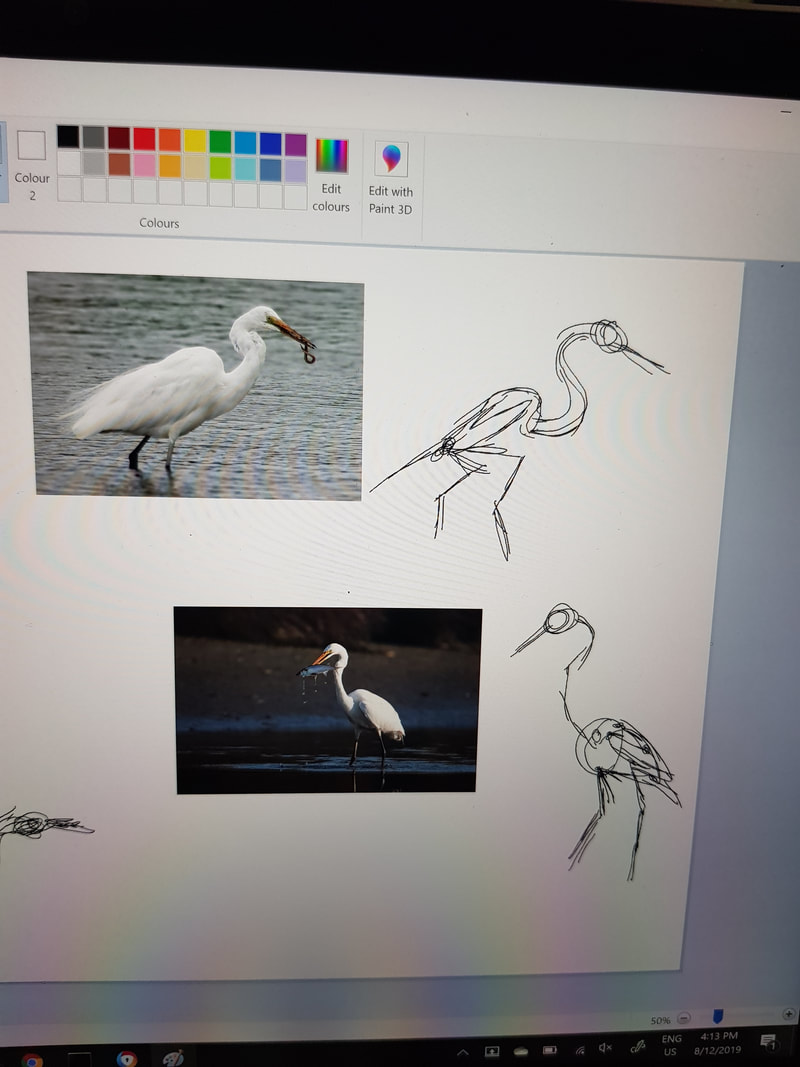Viewport: 800px width, 1067px height.
Task: Launch Edit with Paint 3D
Action: [x=391, y=178]
